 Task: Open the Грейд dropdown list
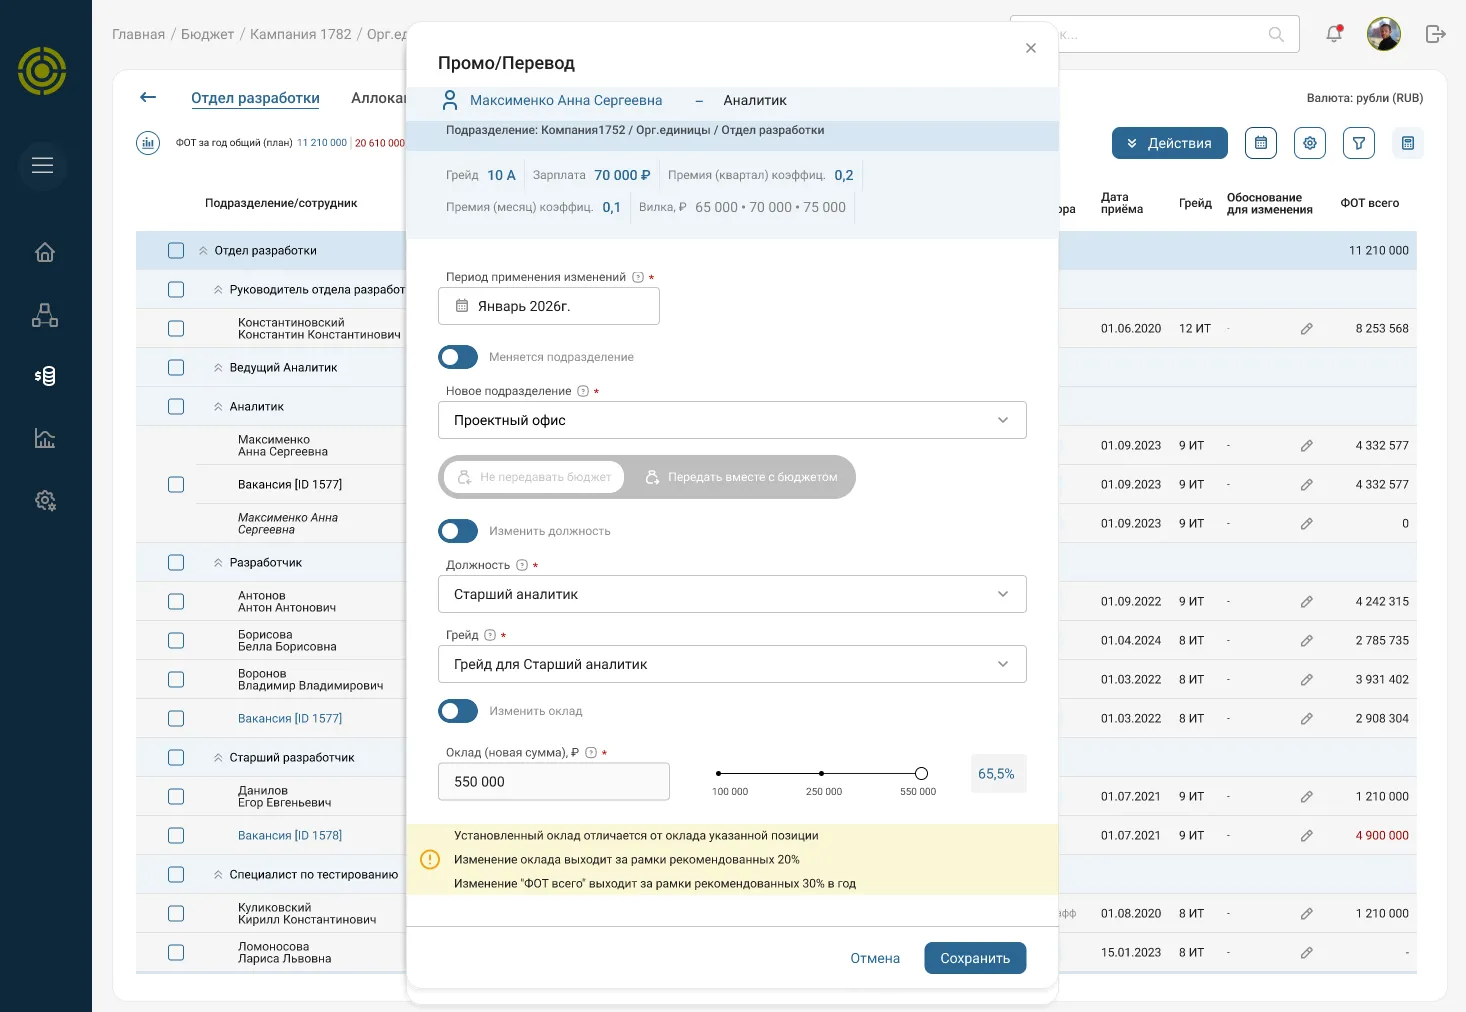coord(732,664)
